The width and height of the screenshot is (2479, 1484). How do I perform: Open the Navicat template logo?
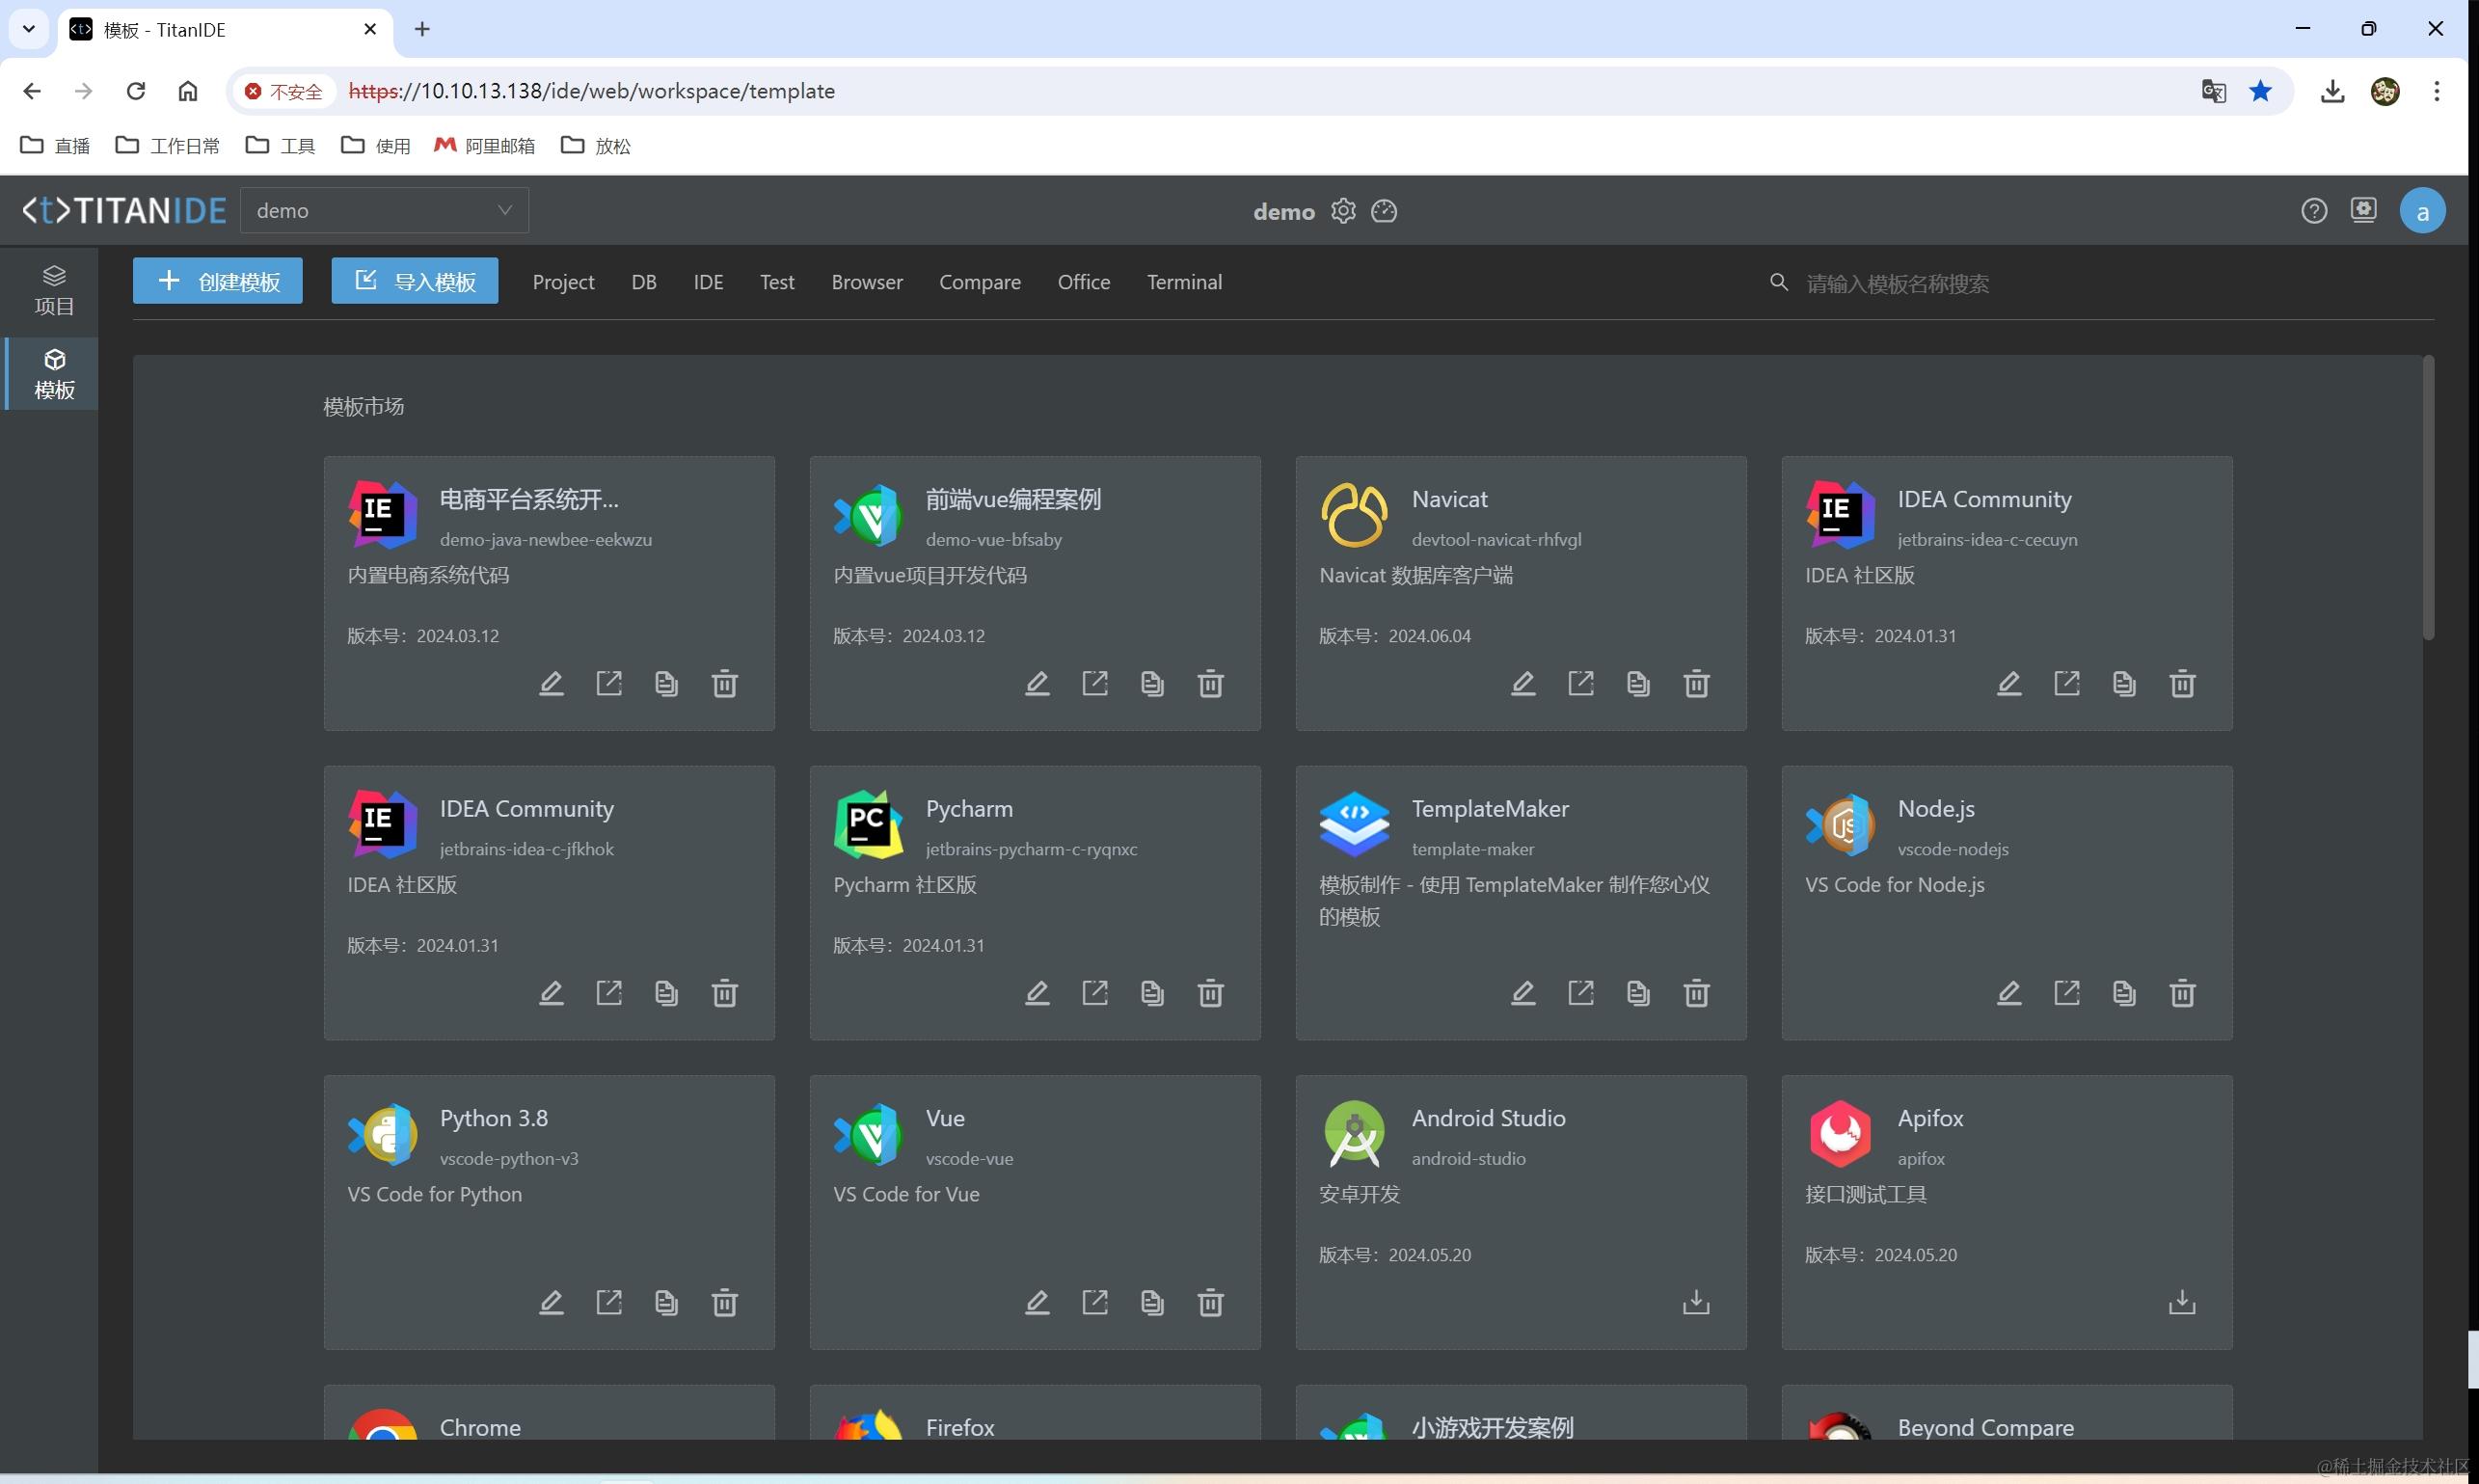coord(1354,515)
